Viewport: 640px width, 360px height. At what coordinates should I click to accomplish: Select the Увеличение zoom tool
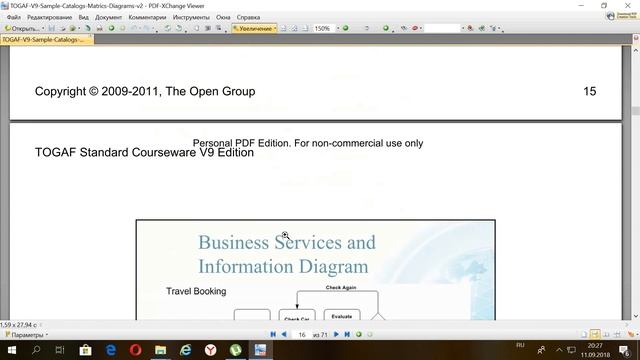[253, 28]
